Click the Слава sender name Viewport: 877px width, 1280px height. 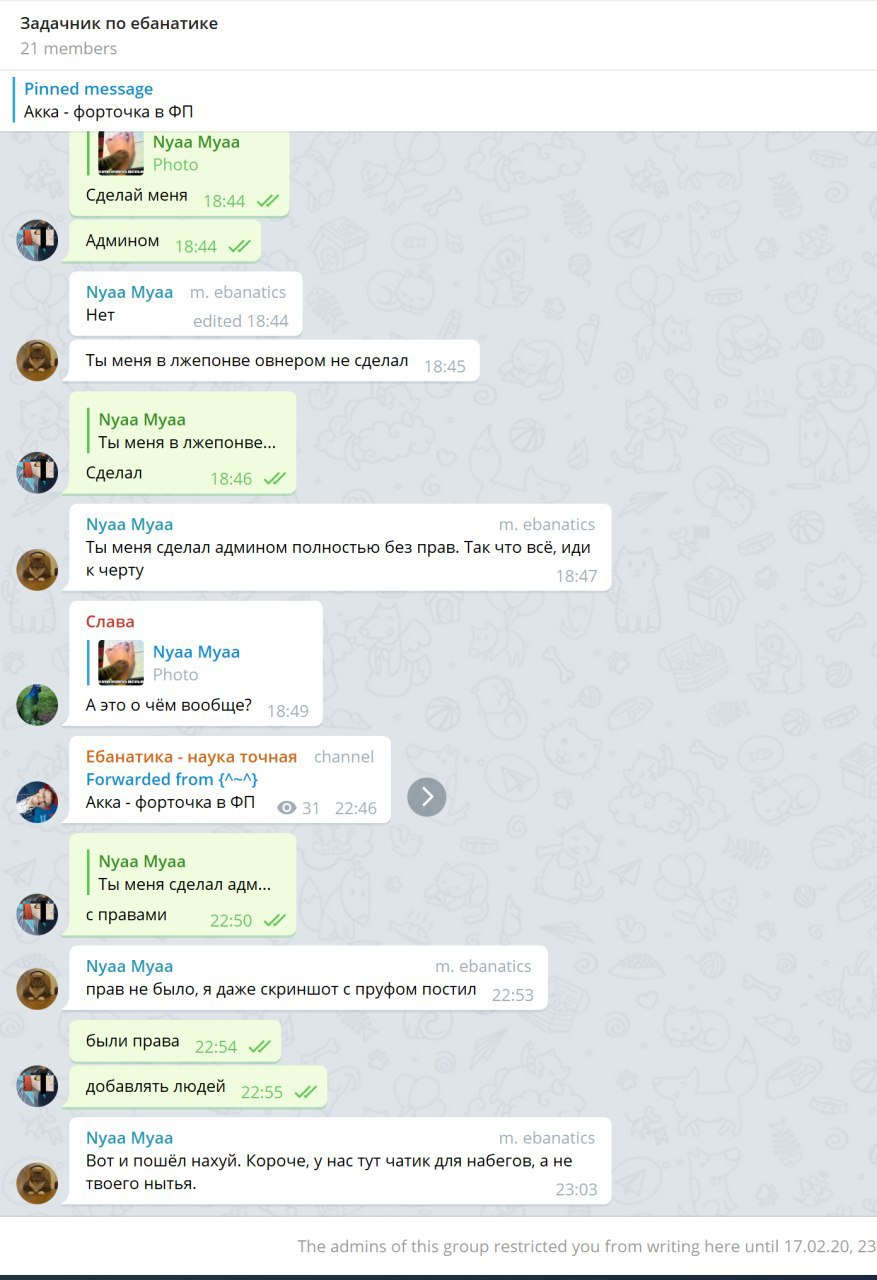click(110, 621)
